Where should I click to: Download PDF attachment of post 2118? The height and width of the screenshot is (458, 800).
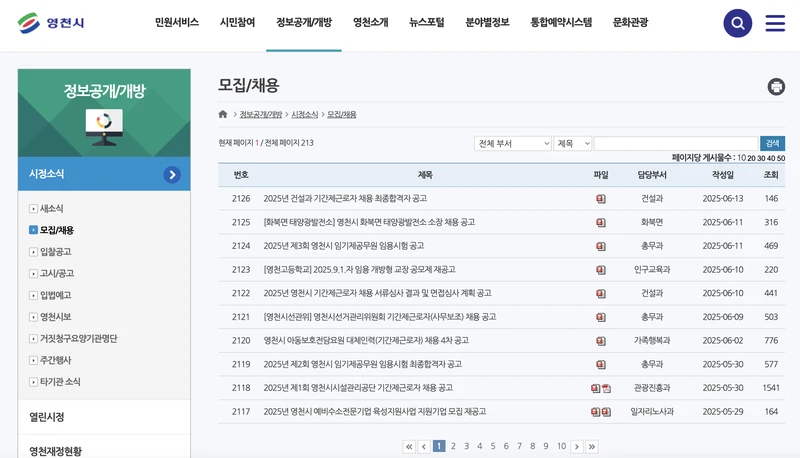pos(606,388)
